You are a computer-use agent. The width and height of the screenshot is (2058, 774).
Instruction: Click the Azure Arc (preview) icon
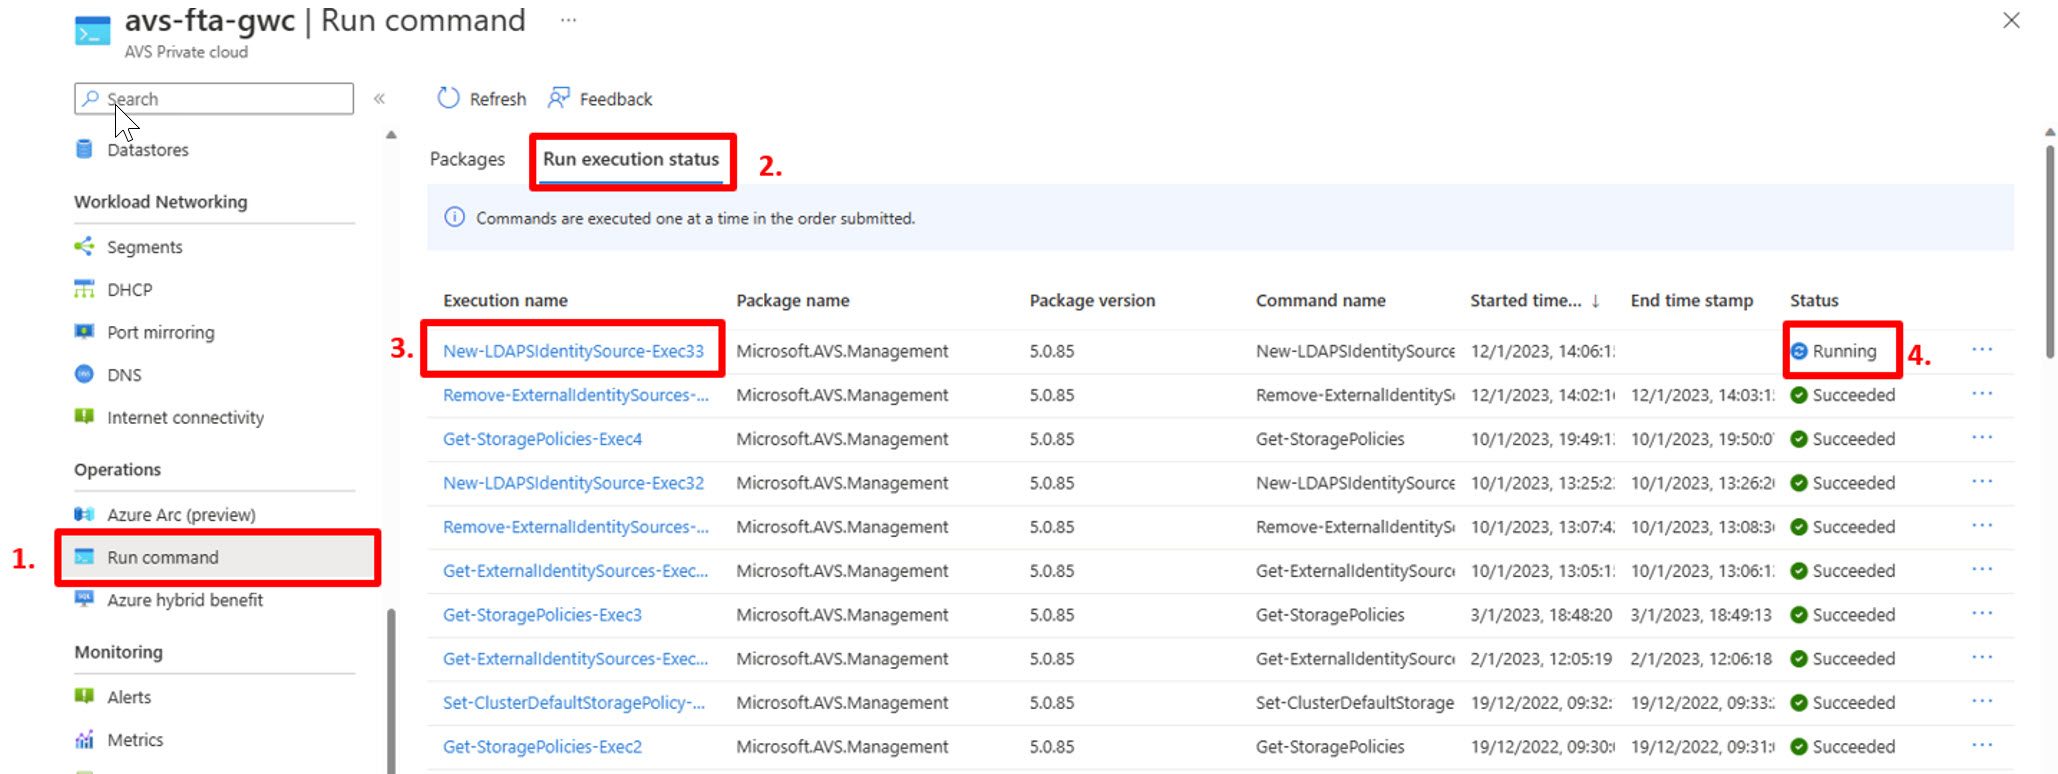coord(84,514)
